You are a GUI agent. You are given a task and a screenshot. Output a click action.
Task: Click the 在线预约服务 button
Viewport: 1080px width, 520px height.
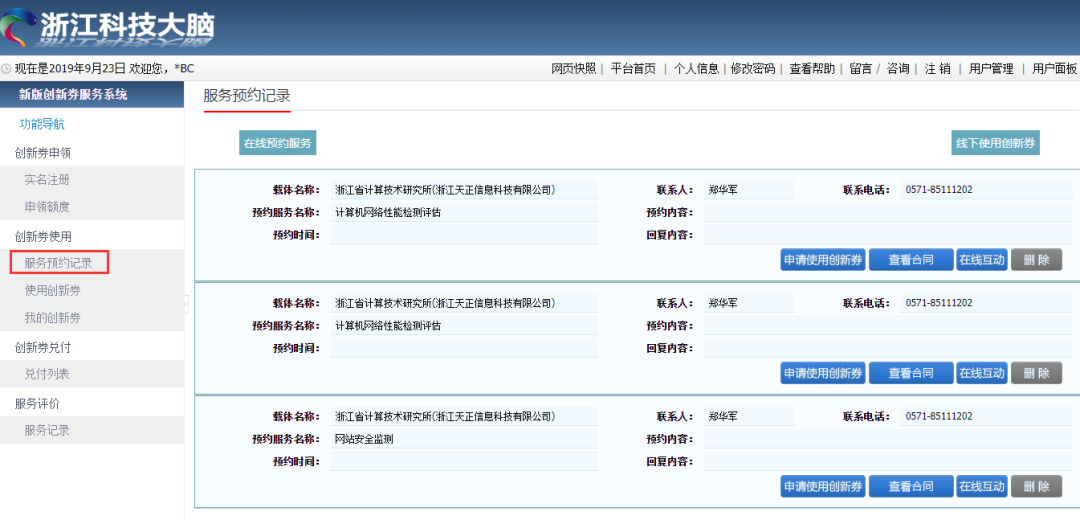click(x=278, y=143)
